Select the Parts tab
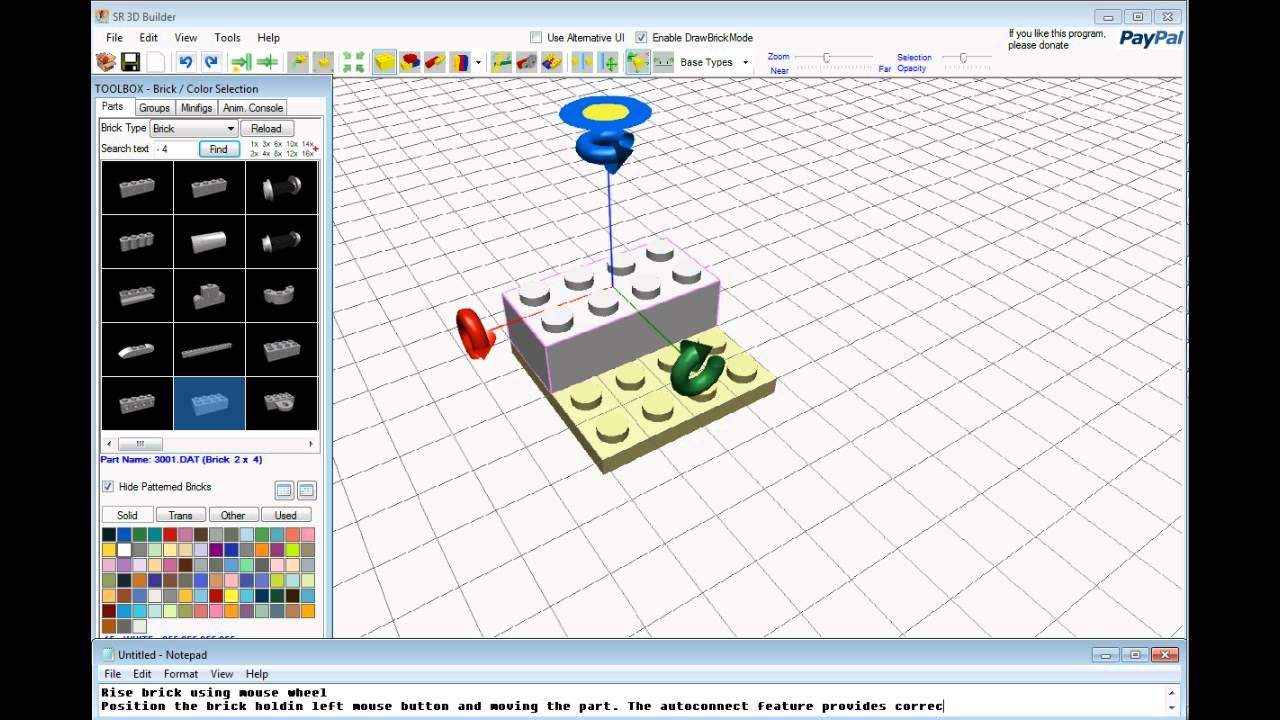The height and width of the screenshot is (720, 1280). click(113, 107)
